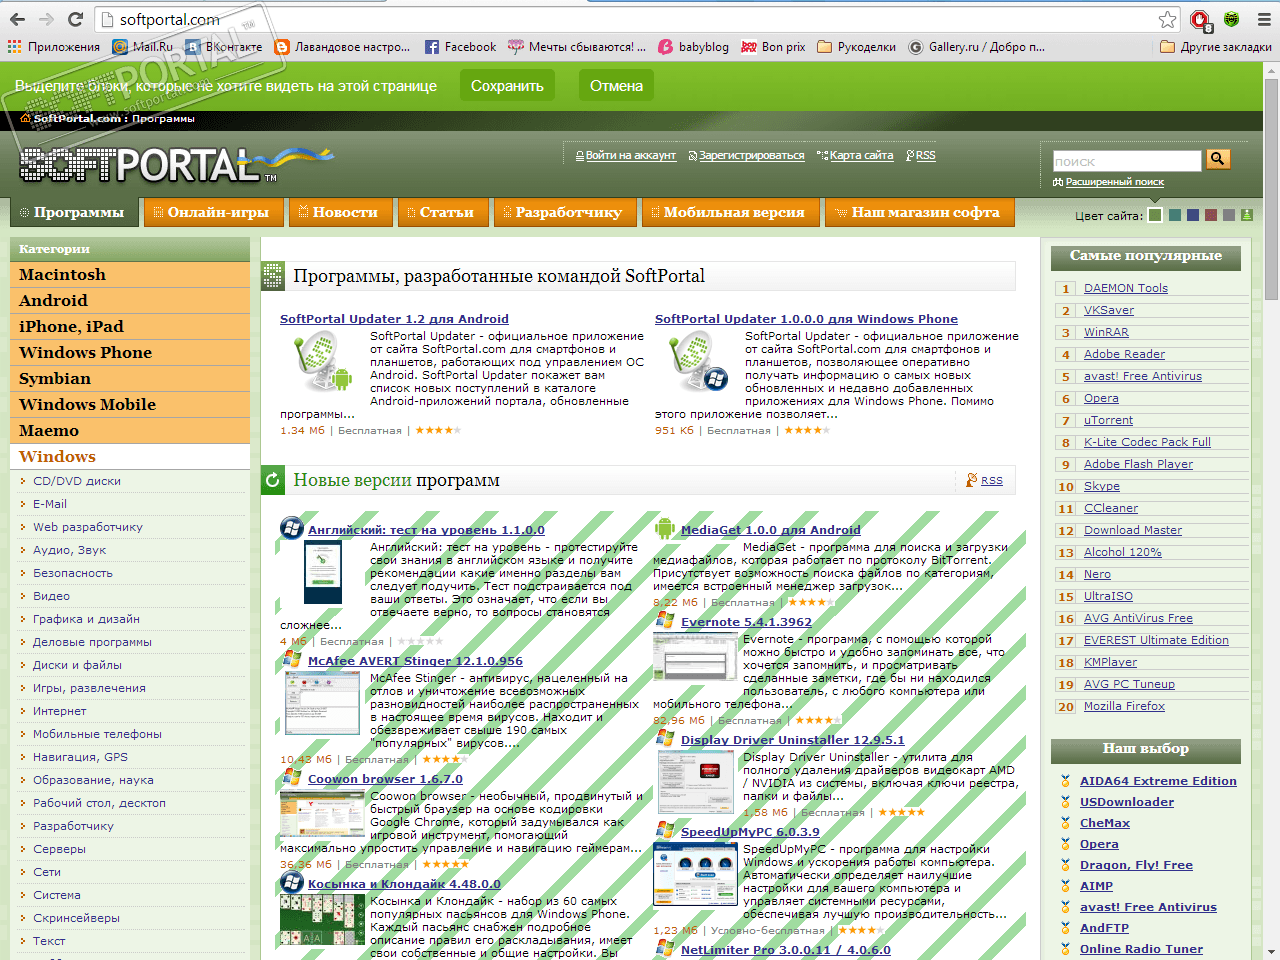Reload the softportal.com page
Image resolution: width=1280 pixels, height=960 pixels.
tap(75, 19)
